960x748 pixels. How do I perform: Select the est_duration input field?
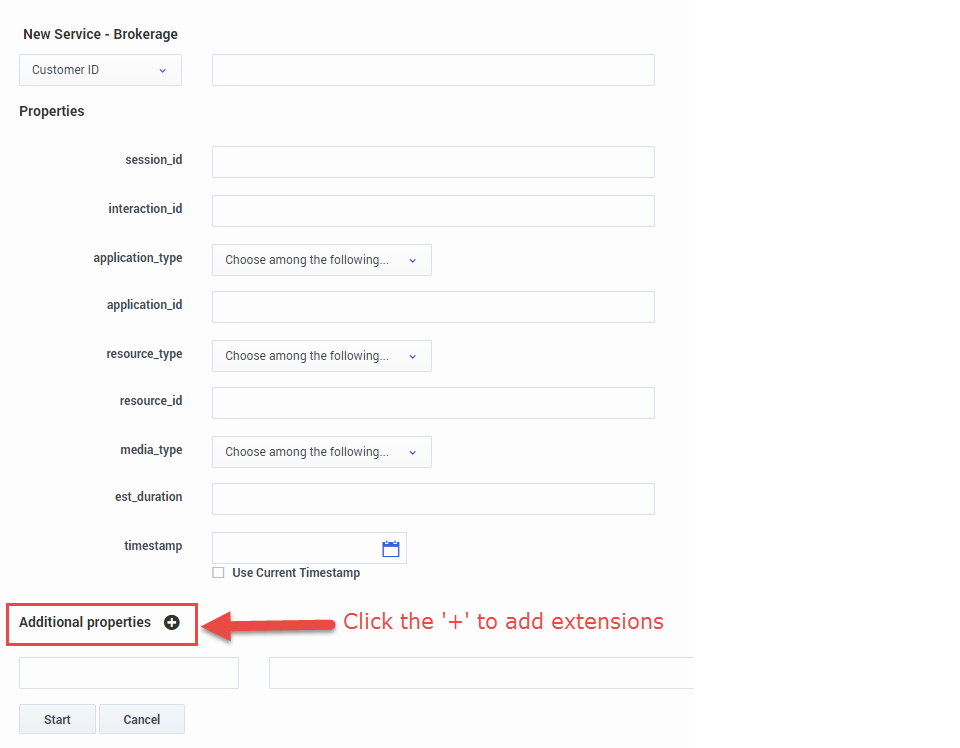point(433,499)
